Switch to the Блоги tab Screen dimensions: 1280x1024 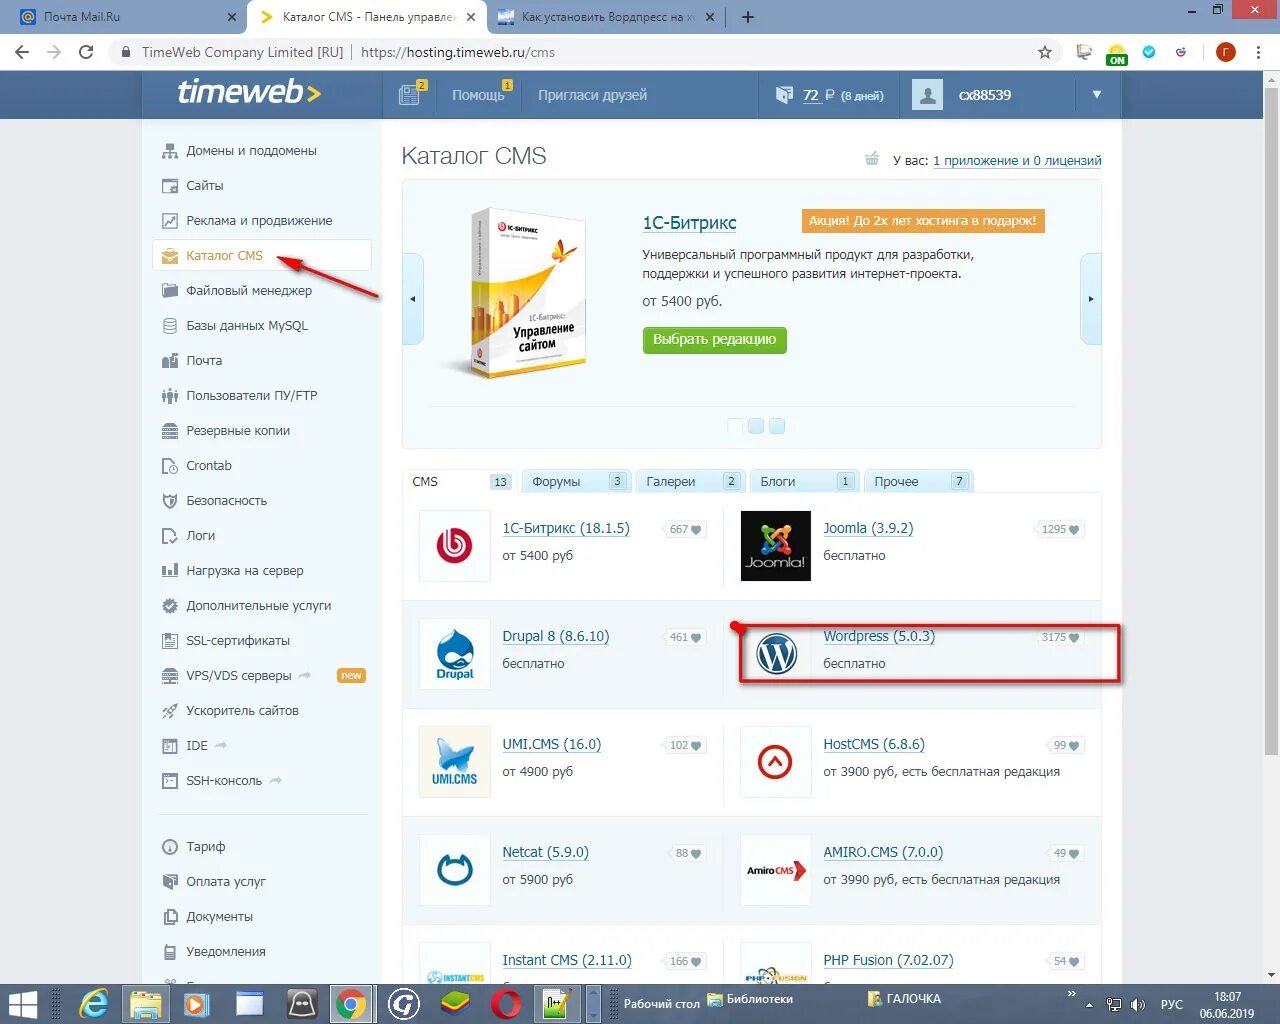click(806, 481)
